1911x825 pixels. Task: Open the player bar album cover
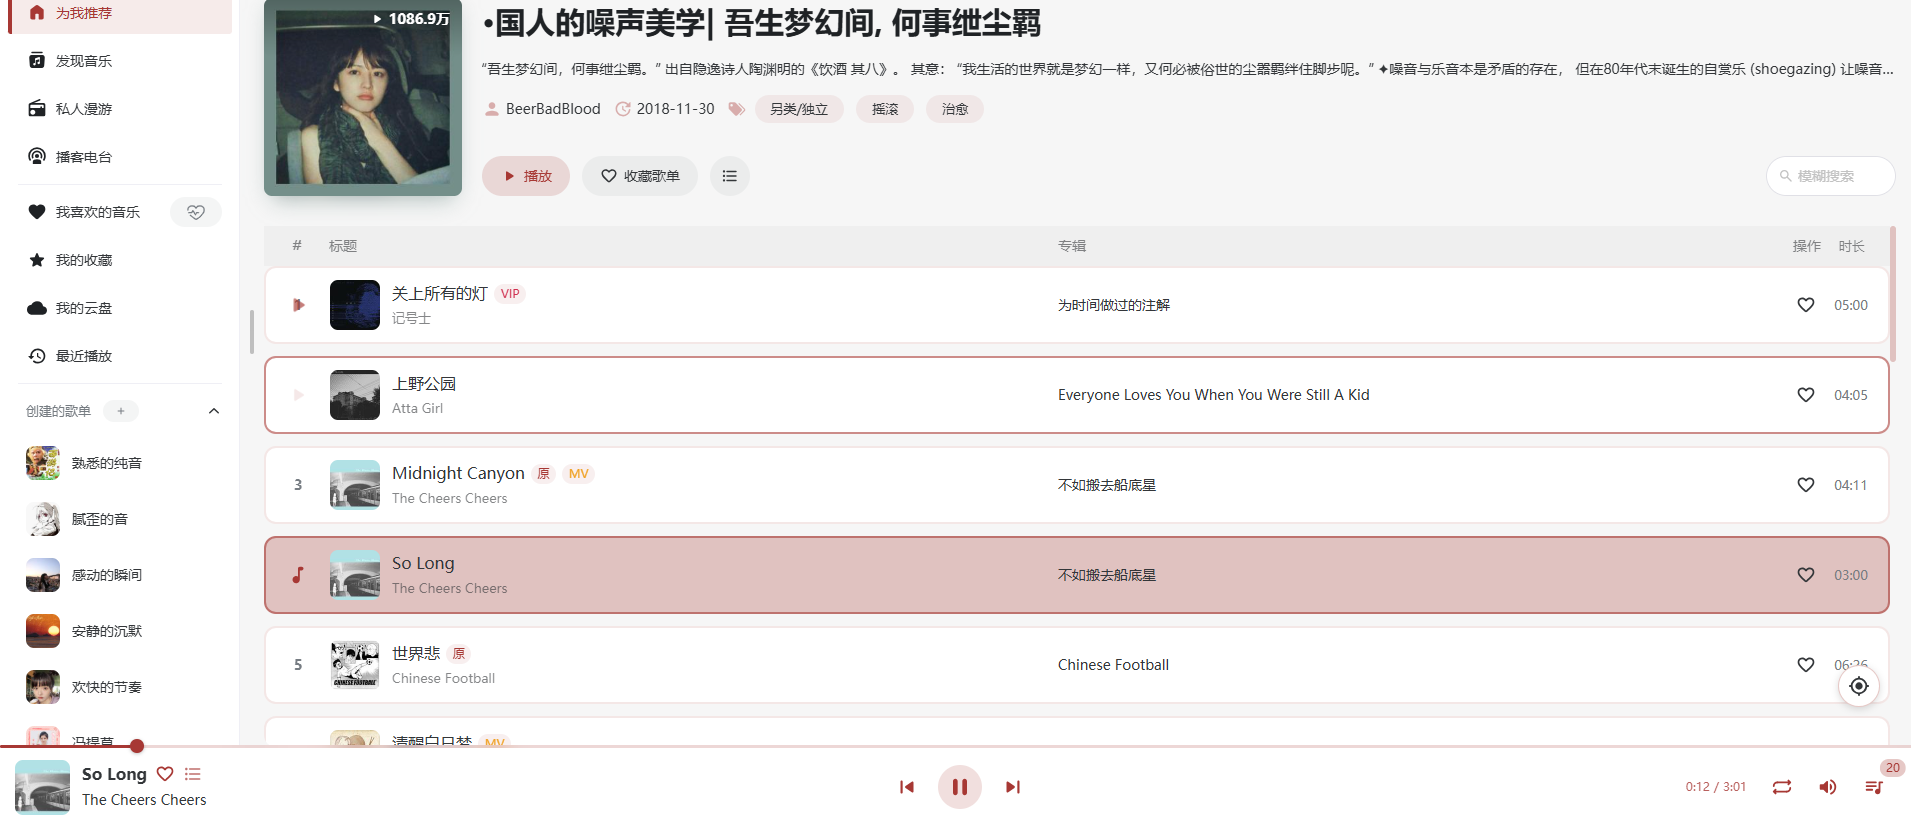point(43,787)
